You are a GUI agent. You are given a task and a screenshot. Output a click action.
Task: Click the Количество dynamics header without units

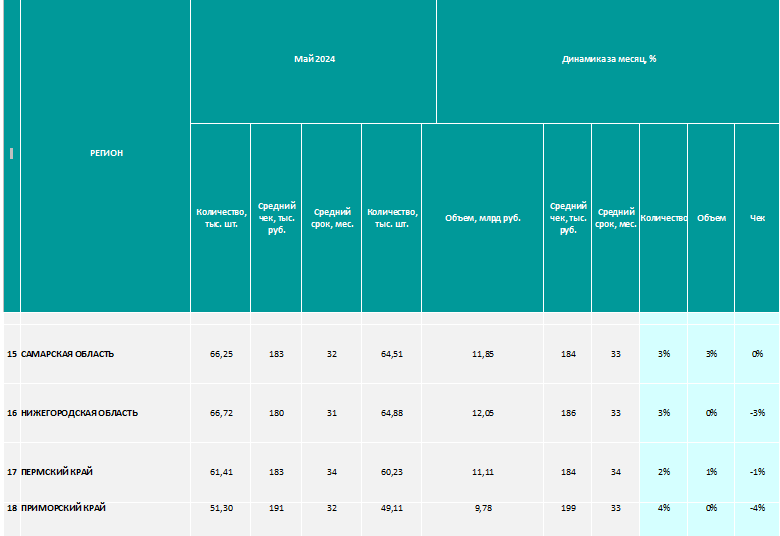(664, 217)
